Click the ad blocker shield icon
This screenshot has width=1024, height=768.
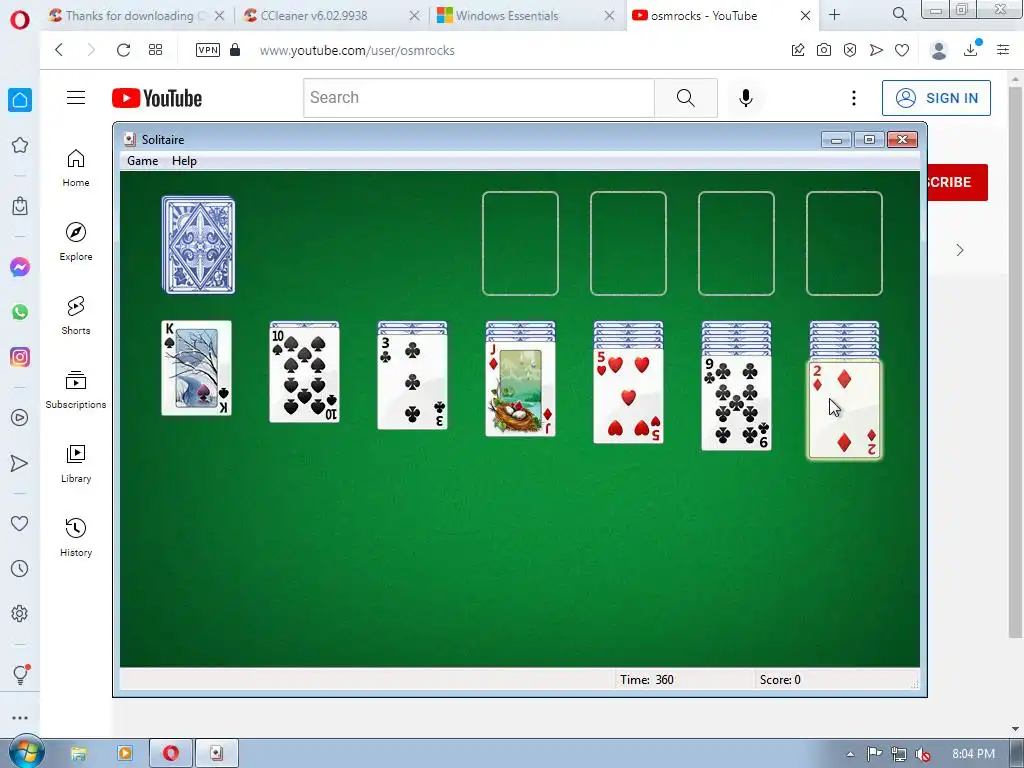[x=850, y=50]
